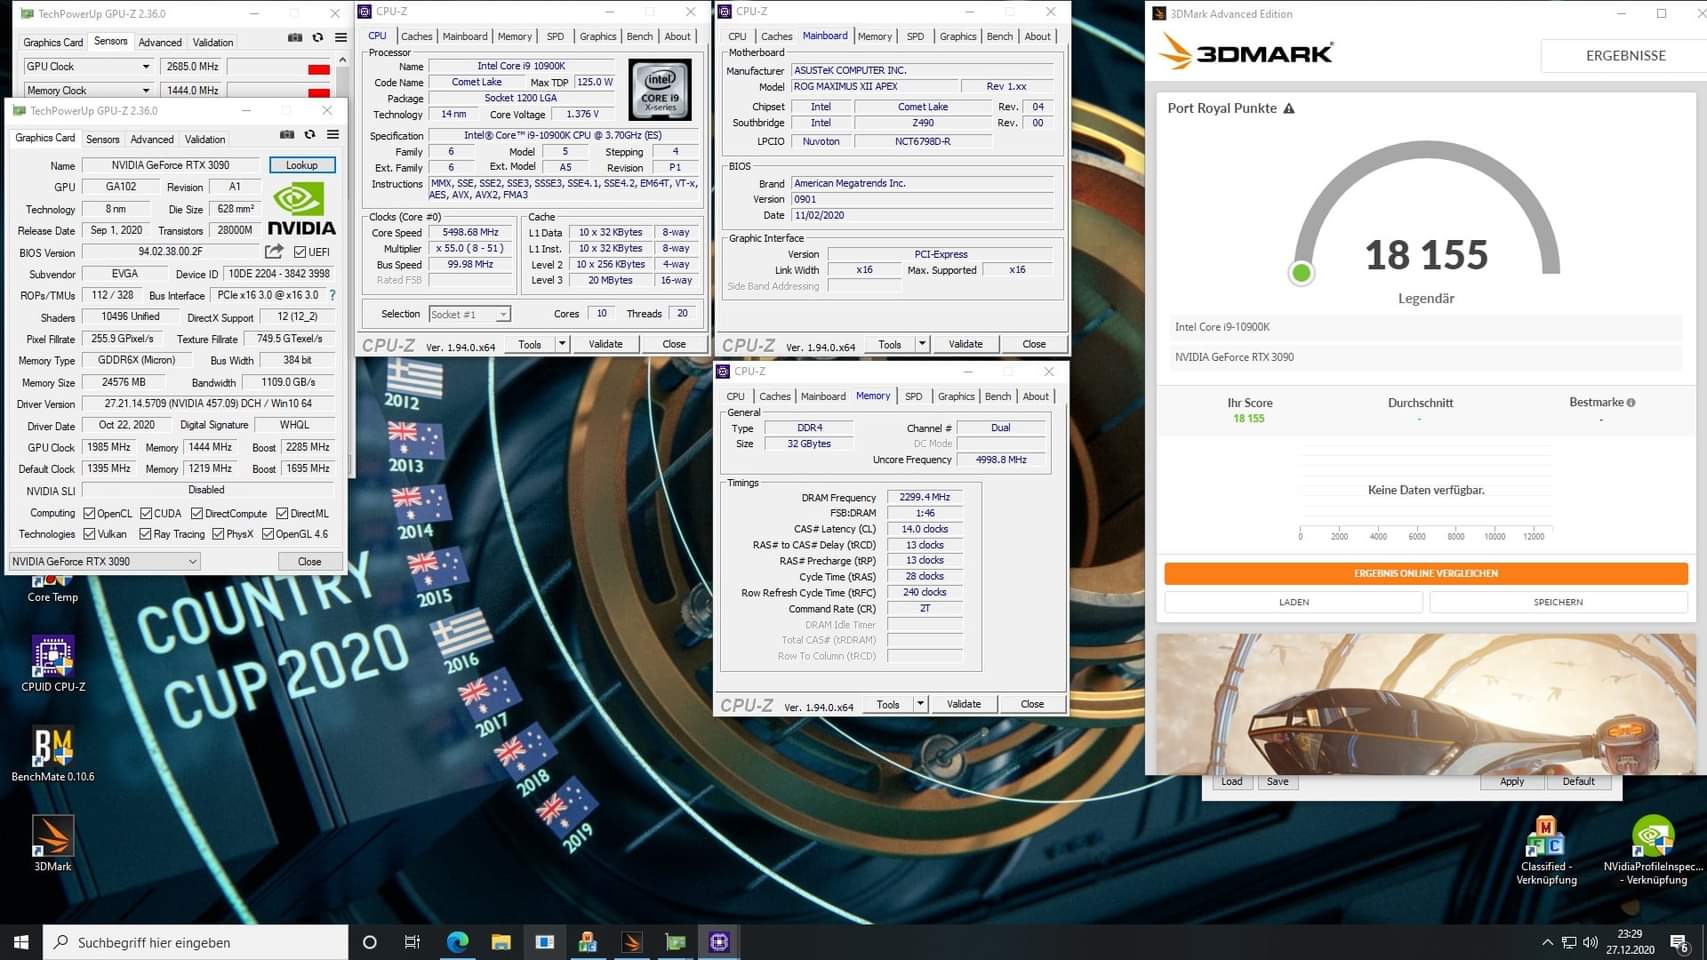Image resolution: width=1707 pixels, height=960 pixels.
Task: Click the SPEICHERN button in 3DMark
Action: [x=1558, y=602]
